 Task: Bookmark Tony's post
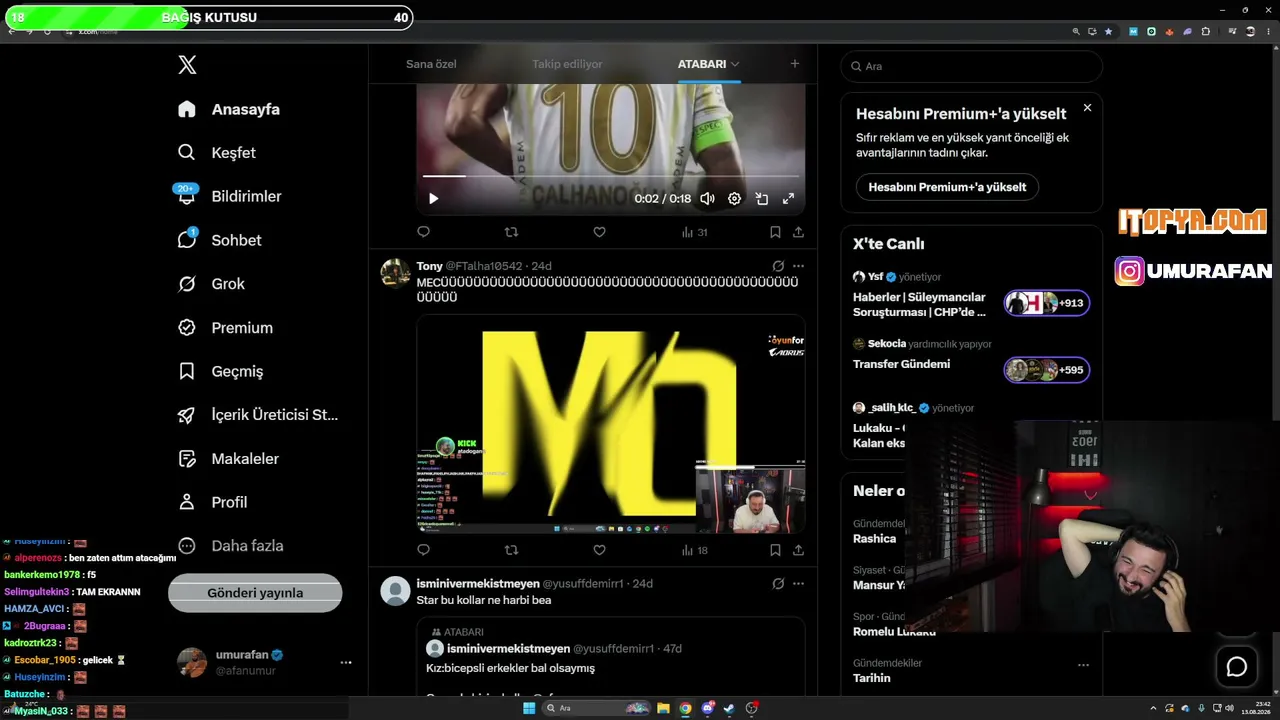click(775, 550)
